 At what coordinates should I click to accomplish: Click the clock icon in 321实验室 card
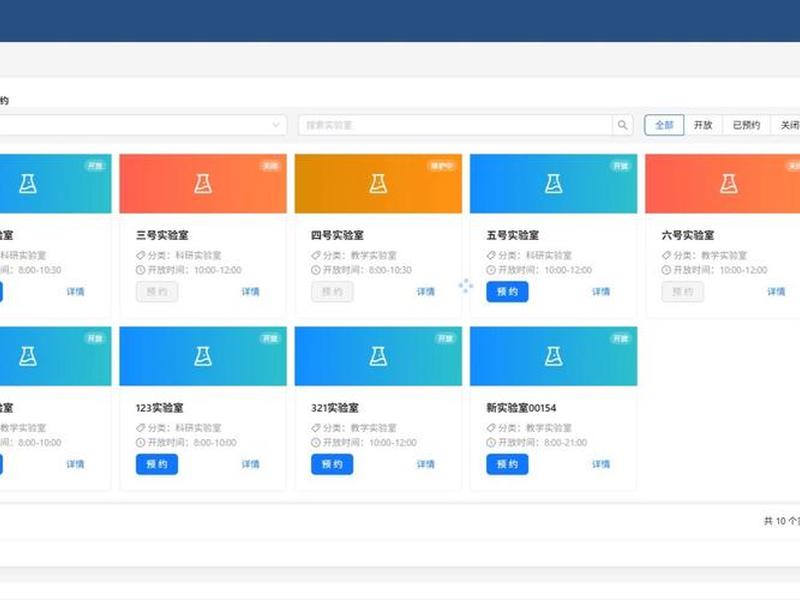point(316,442)
